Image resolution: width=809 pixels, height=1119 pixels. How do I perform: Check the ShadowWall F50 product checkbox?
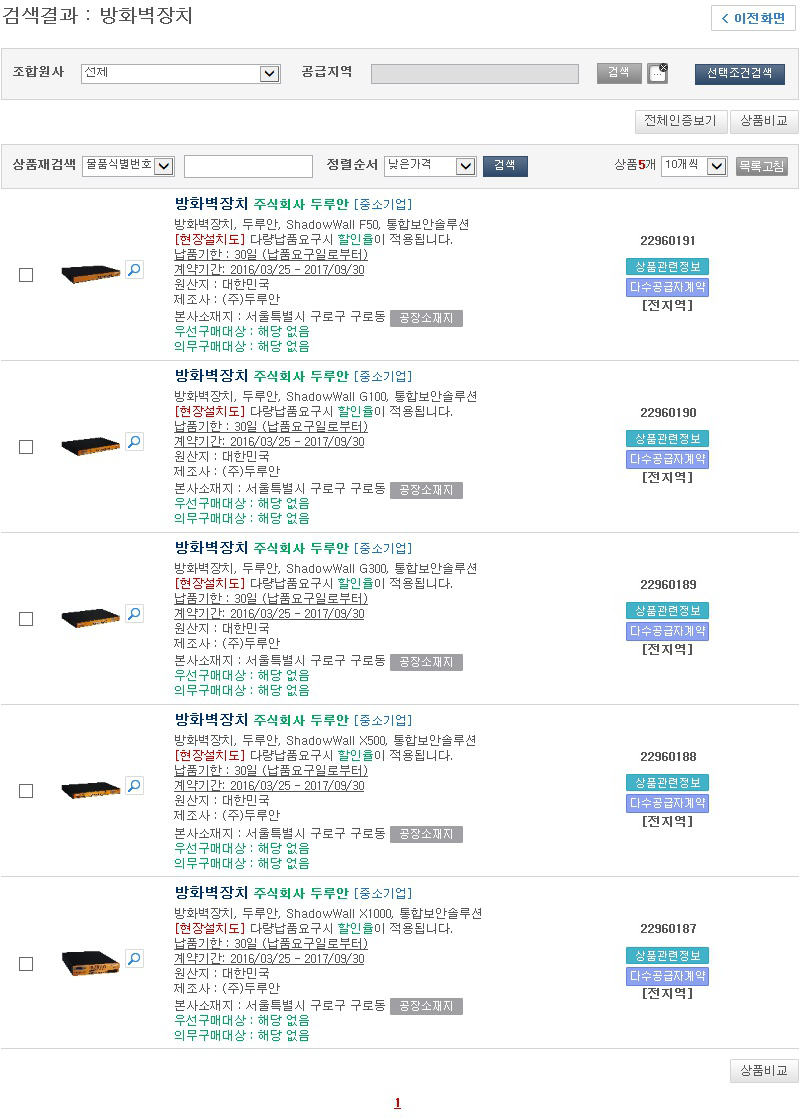[x=26, y=275]
